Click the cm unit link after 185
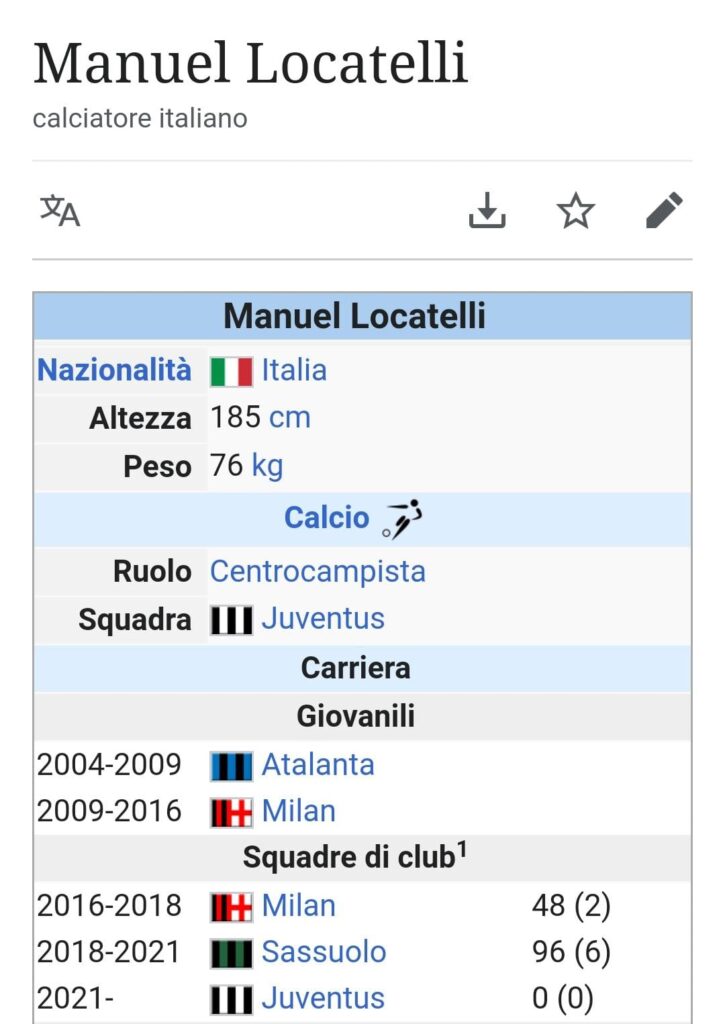Image resolution: width=725 pixels, height=1024 pixels. pyautogui.click(x=289, y=417)
